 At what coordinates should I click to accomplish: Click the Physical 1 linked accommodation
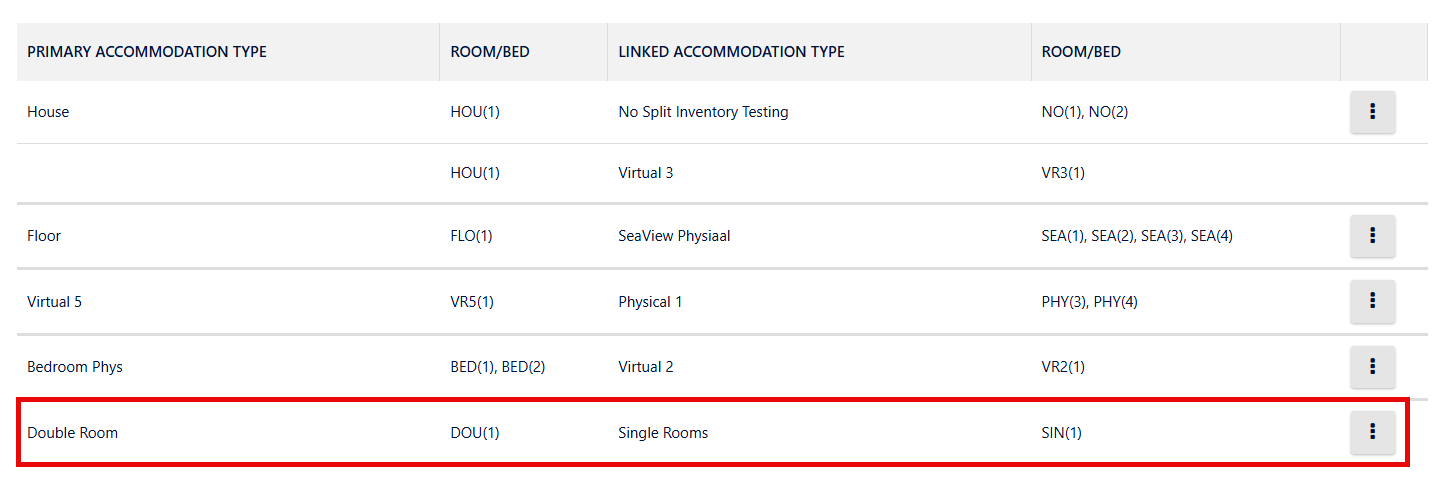(651, 302)
